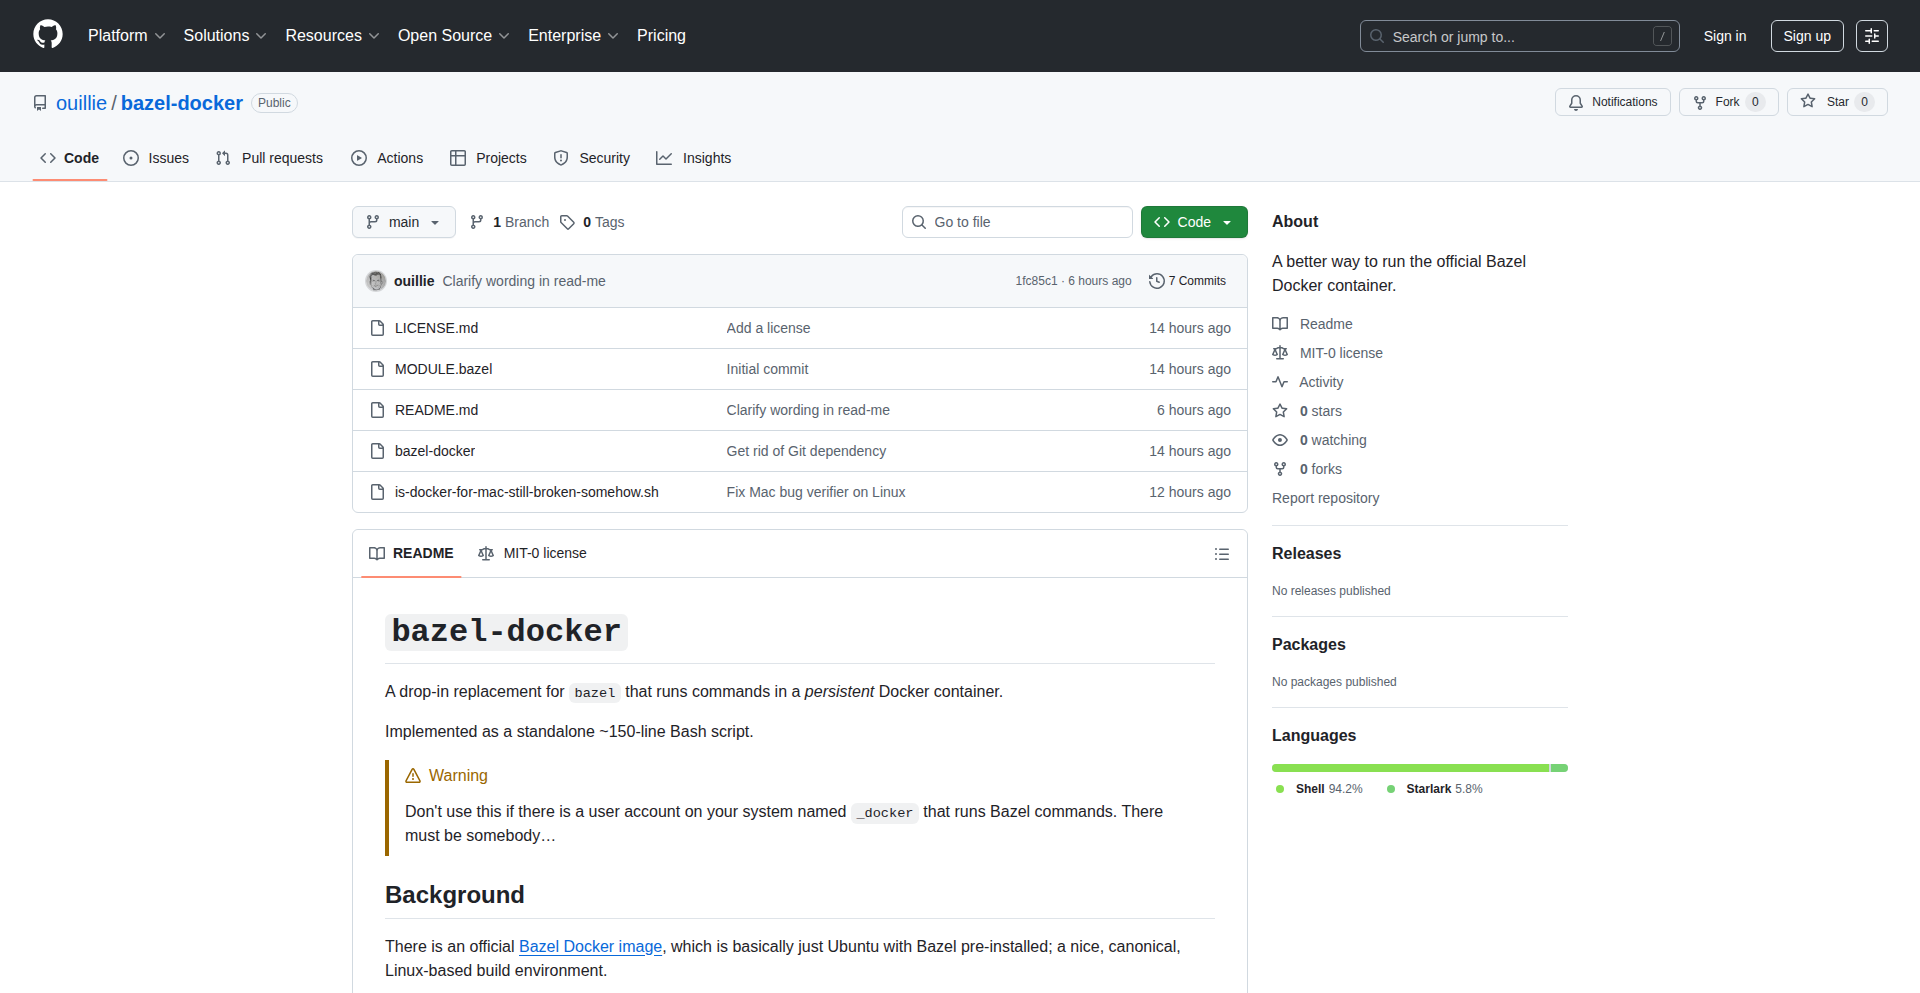Click the file icon for is-docker-for-mac-still-broken-somehow.sh
Image resolution: width=1920 pixels, height=993 pixels.
377,492
